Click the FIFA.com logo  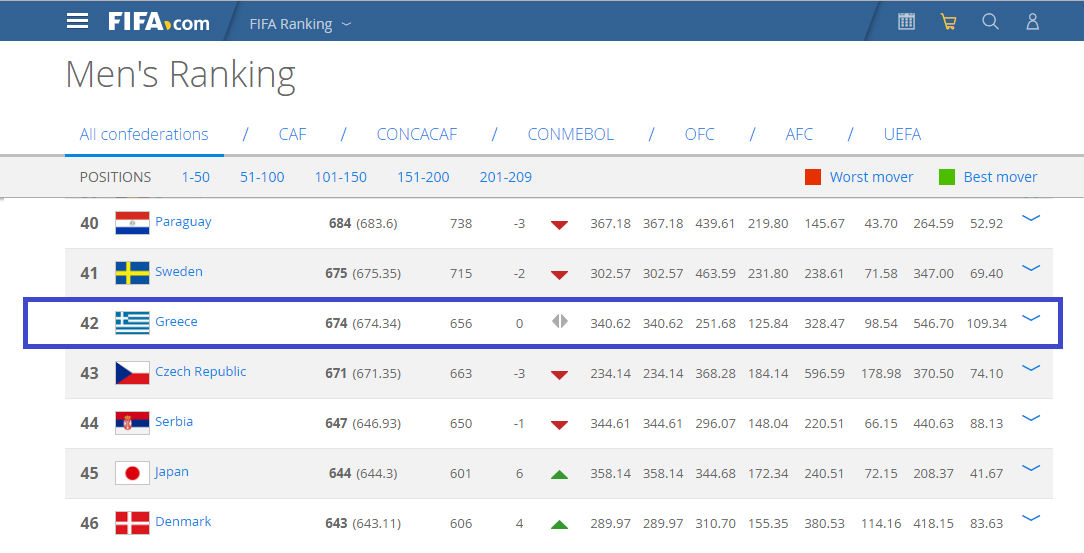tap(159, 21)
